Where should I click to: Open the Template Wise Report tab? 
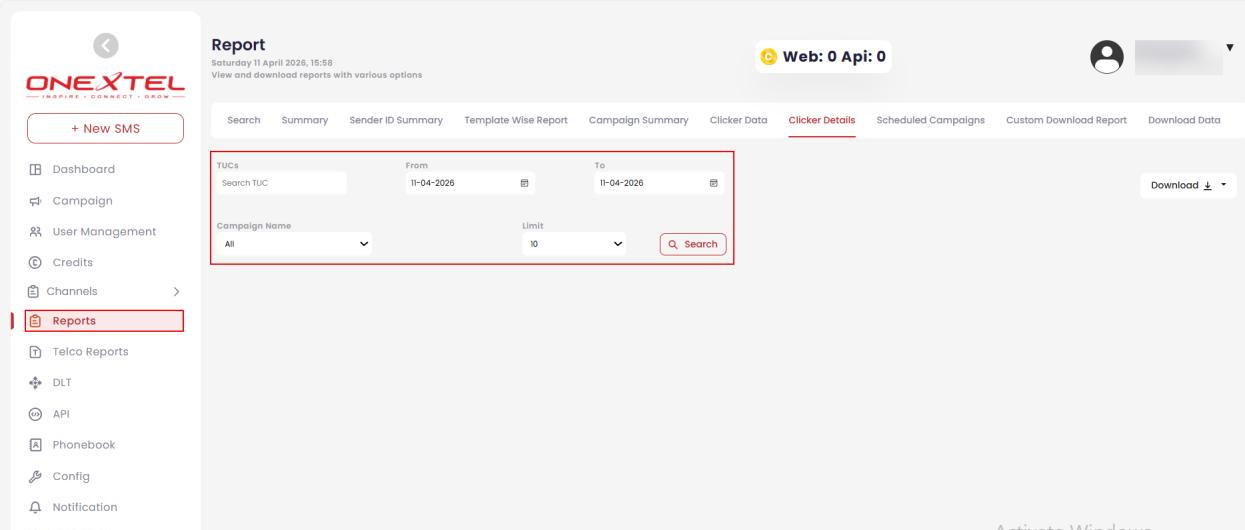[517, 120]
